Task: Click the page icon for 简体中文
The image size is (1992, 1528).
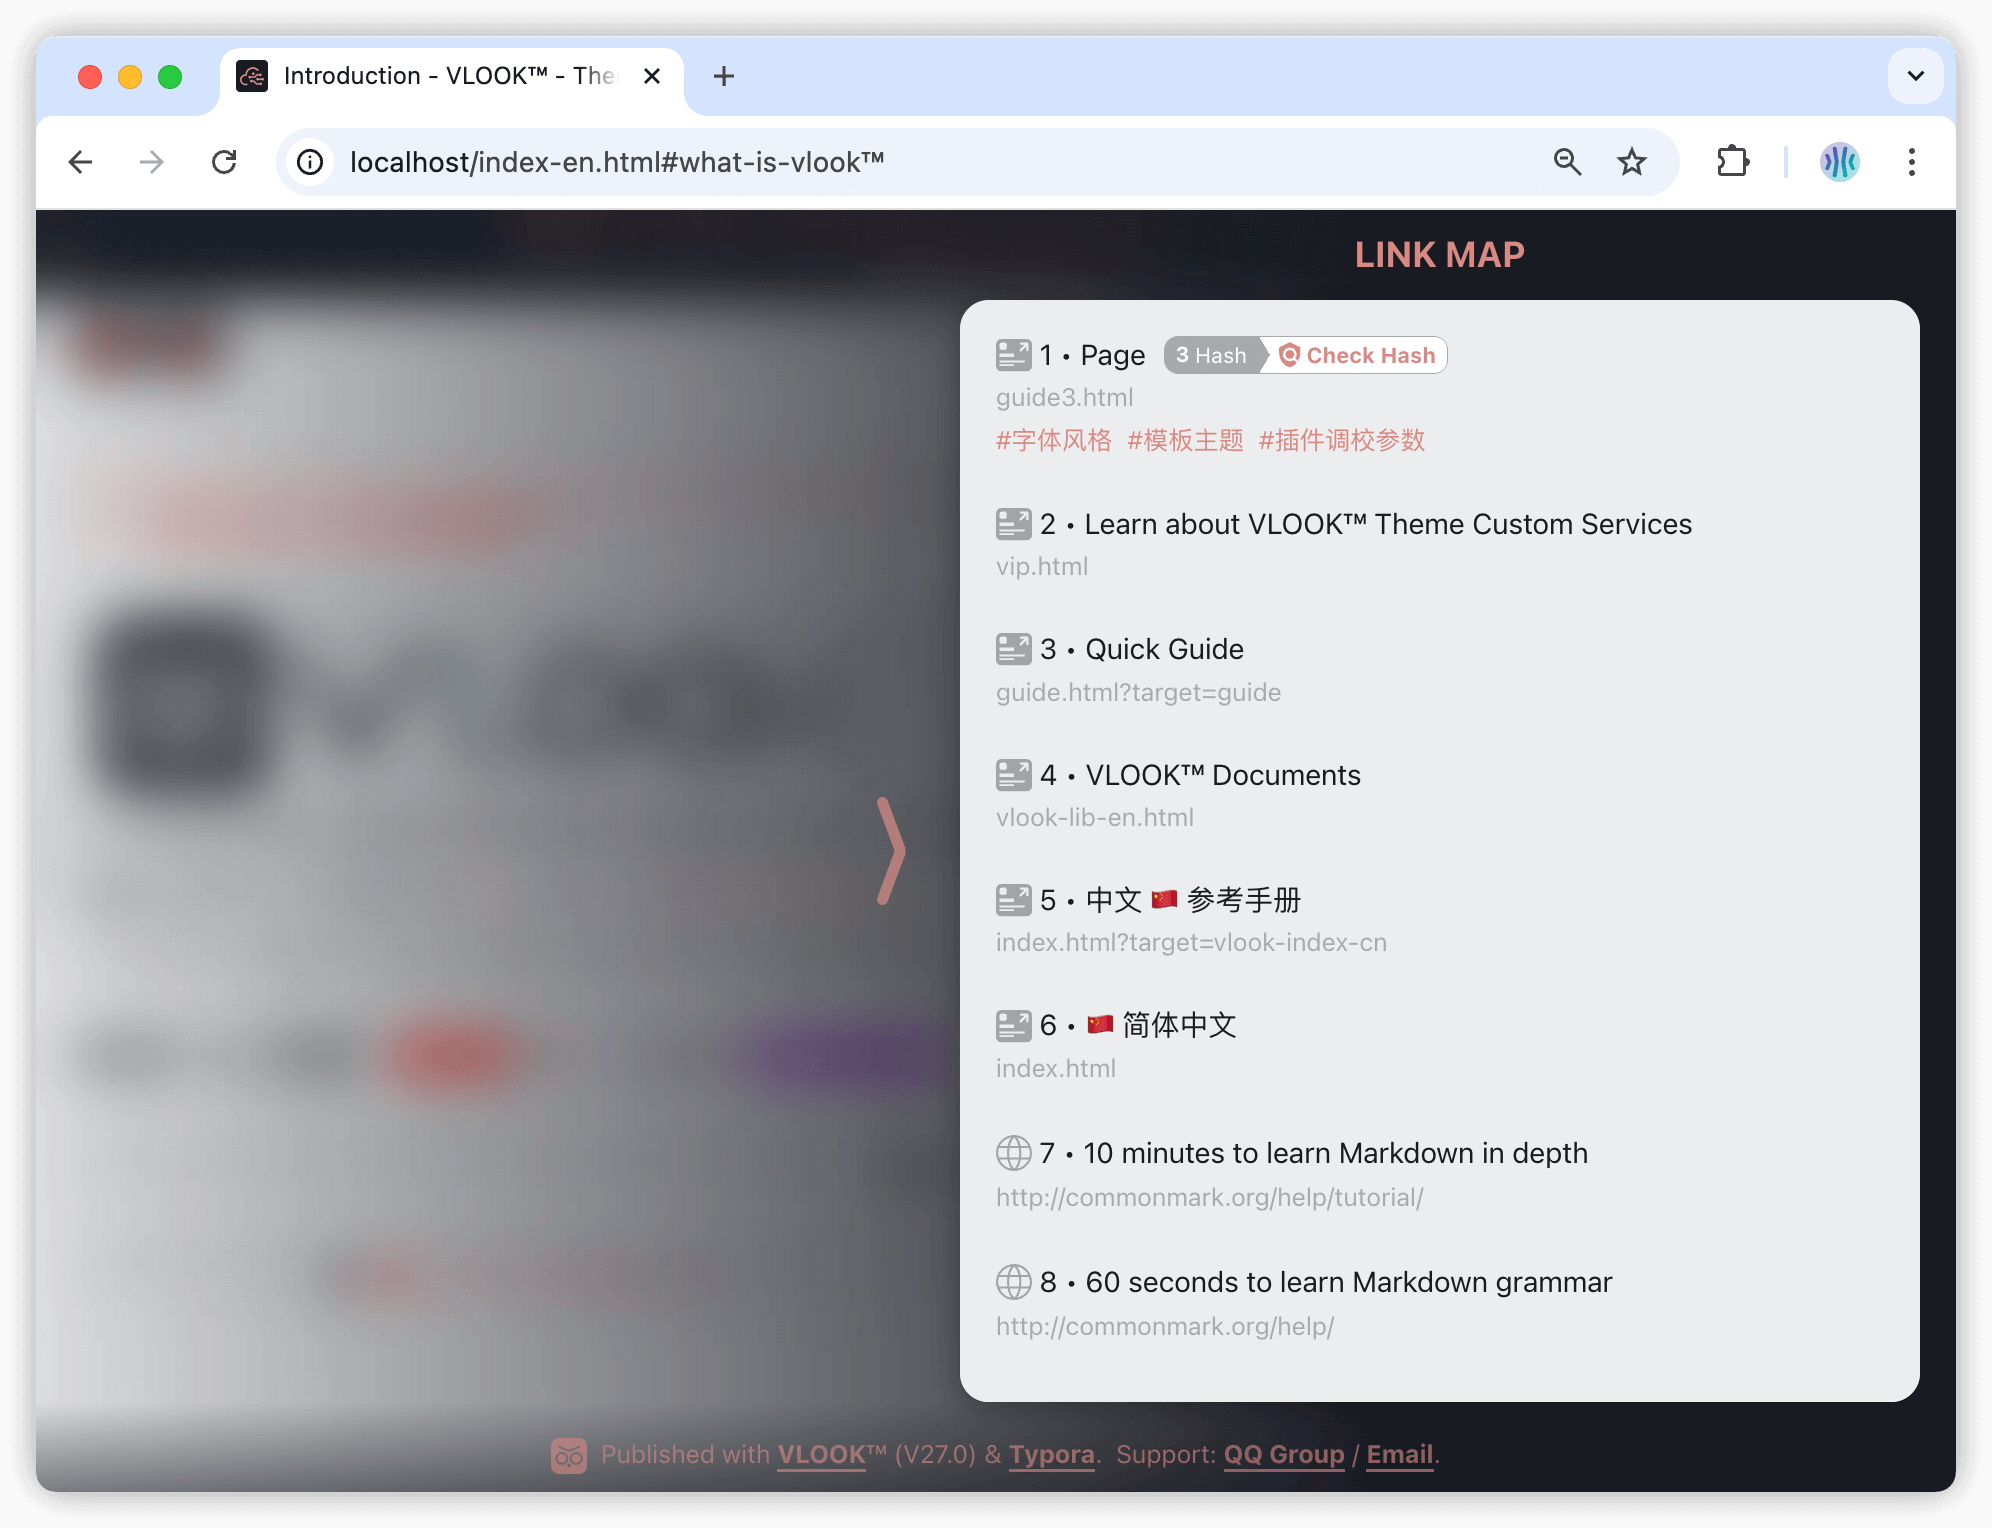Action: tap(1013, 1024)
